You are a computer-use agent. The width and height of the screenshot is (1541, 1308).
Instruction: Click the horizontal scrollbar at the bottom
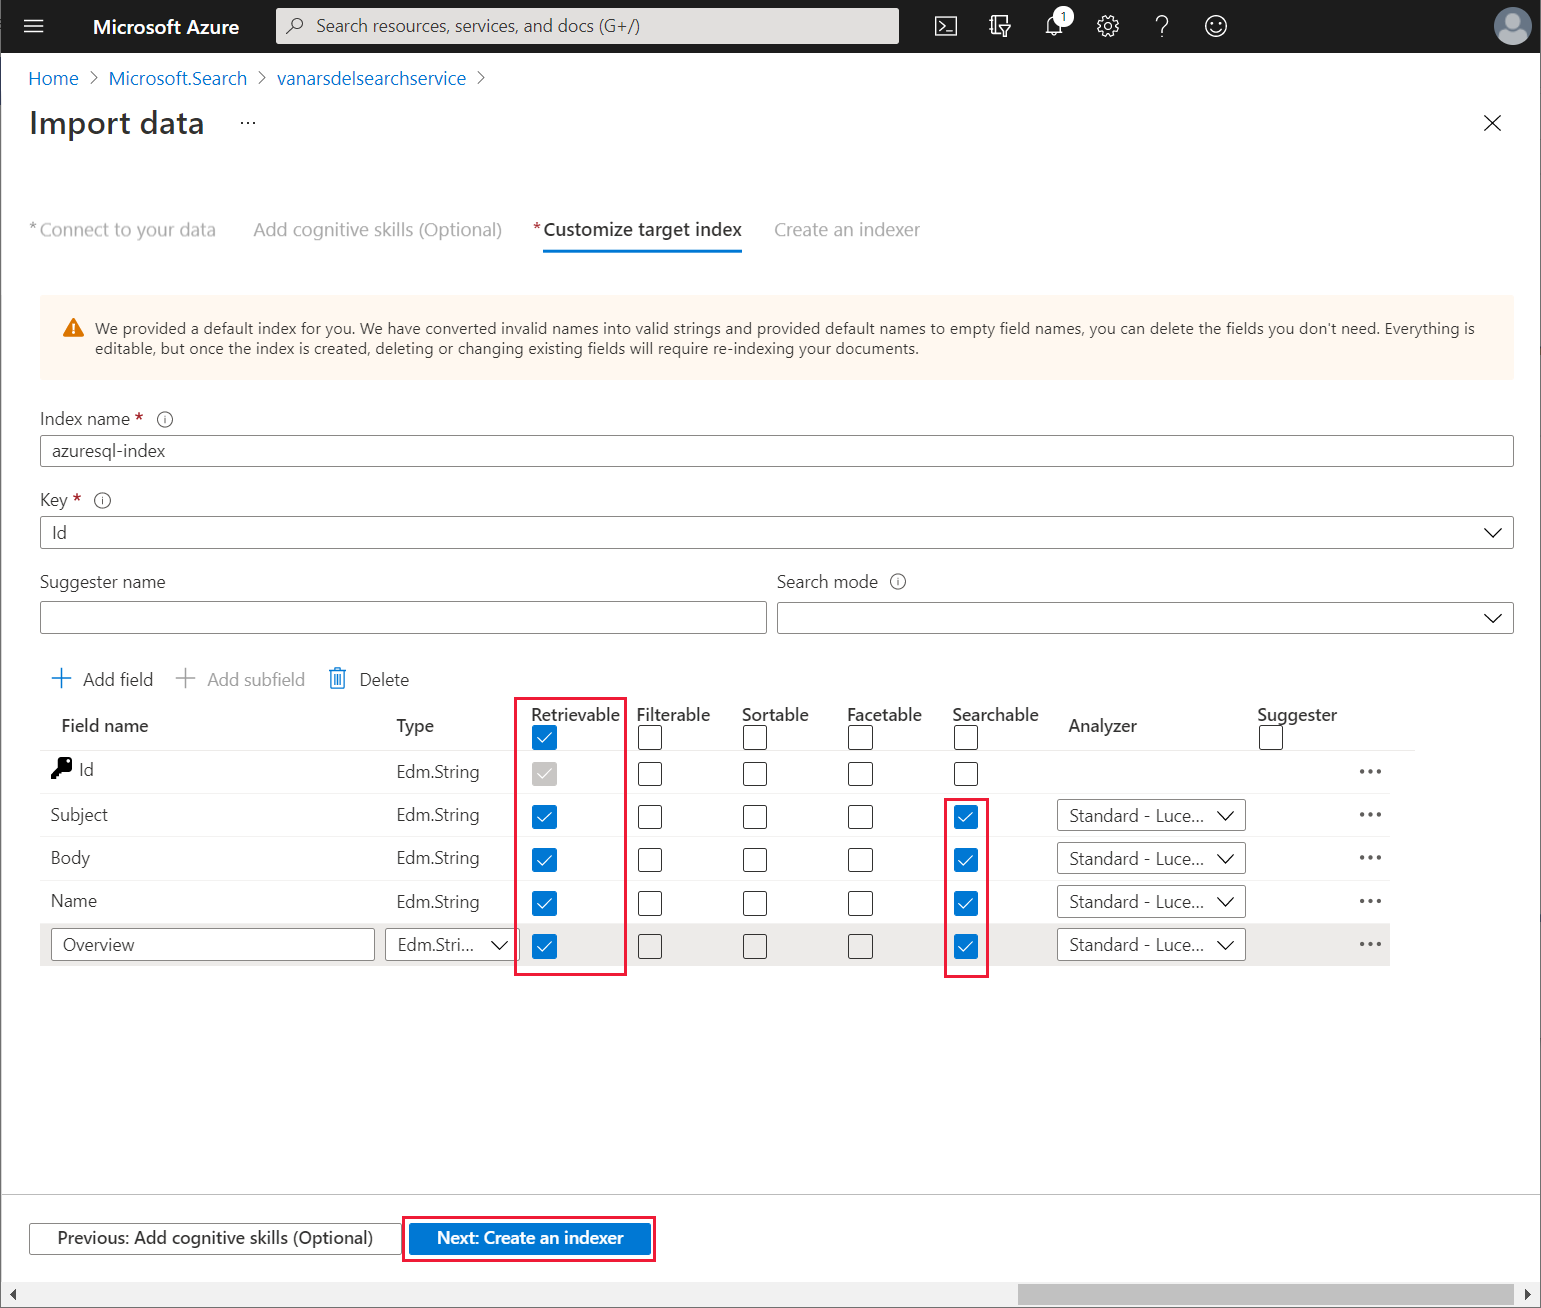(x=1265, y=1294)
